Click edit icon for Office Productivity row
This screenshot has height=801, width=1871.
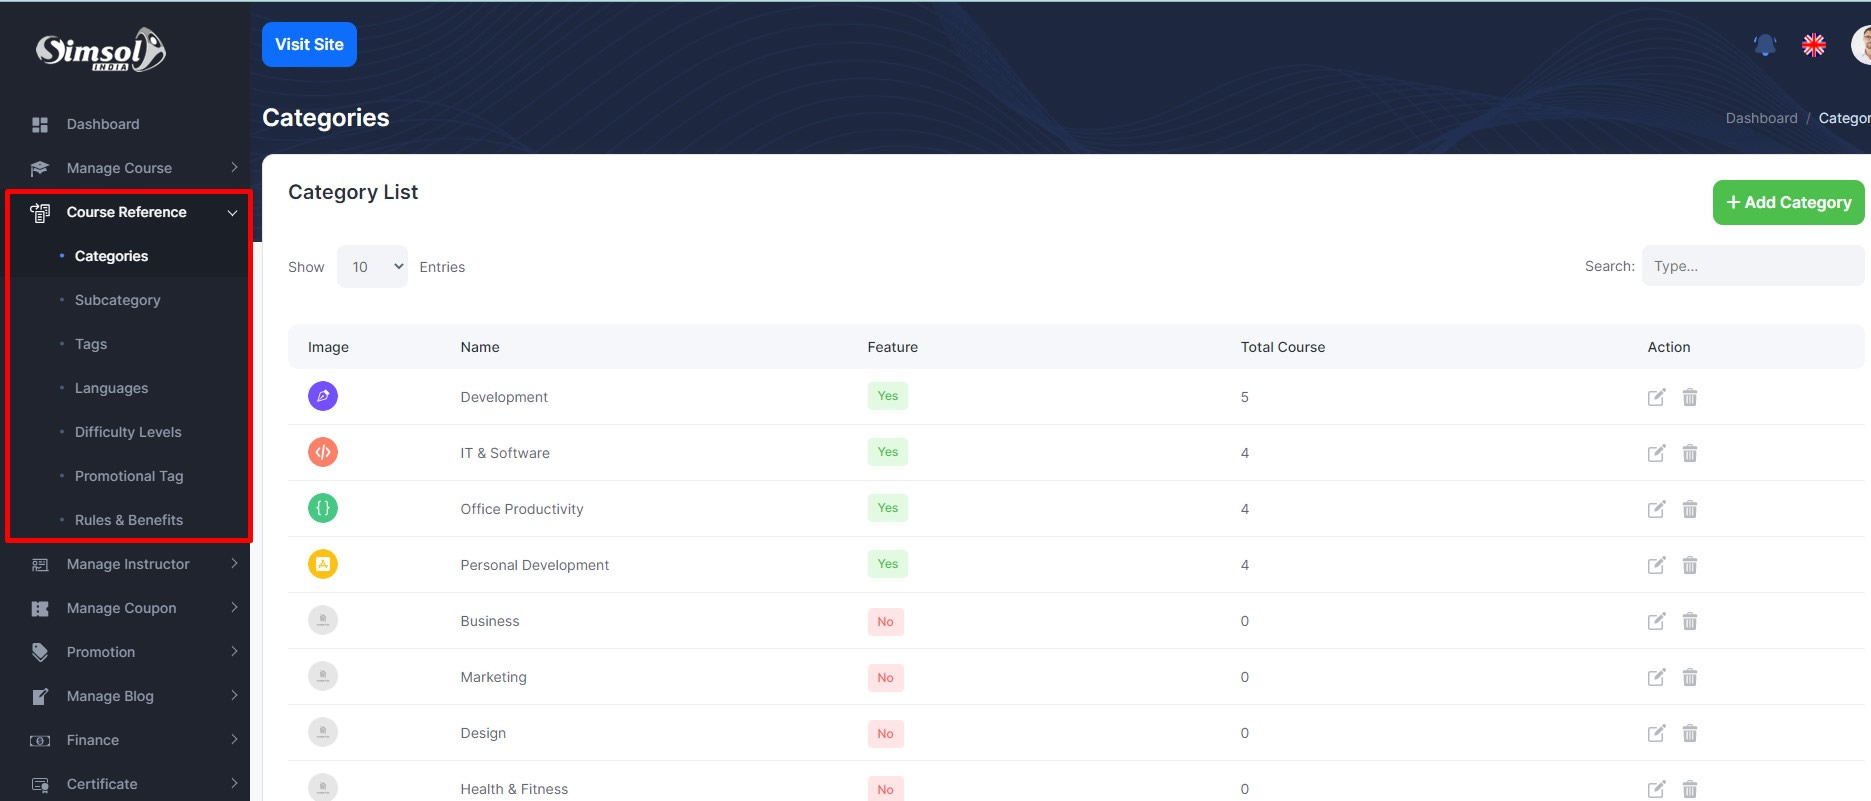click(x=1656, y=509)
